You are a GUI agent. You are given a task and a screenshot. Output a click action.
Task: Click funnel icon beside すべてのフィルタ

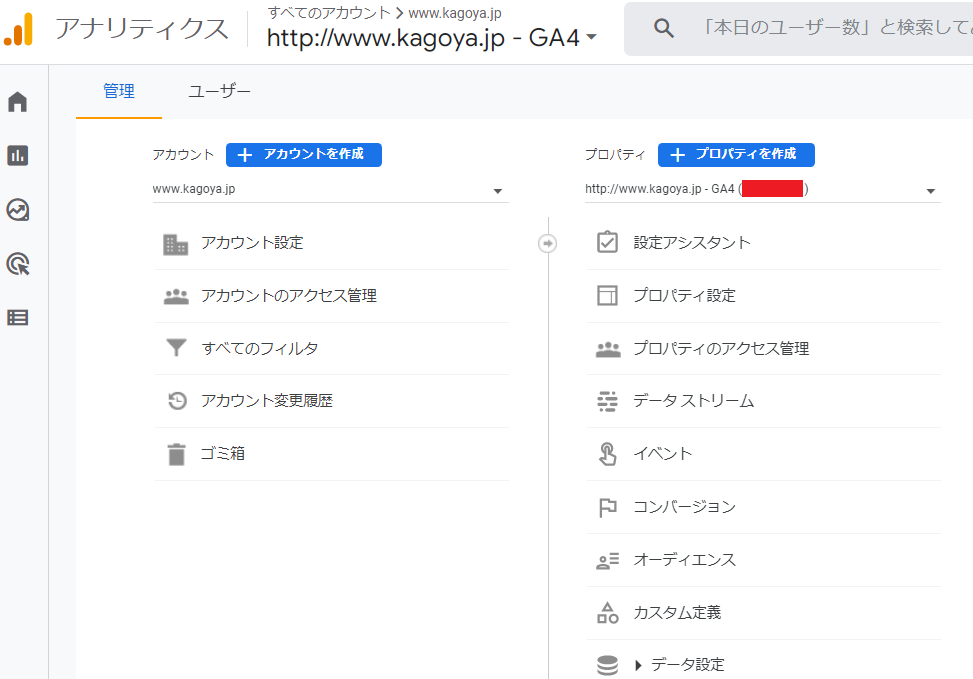point(176,348)
